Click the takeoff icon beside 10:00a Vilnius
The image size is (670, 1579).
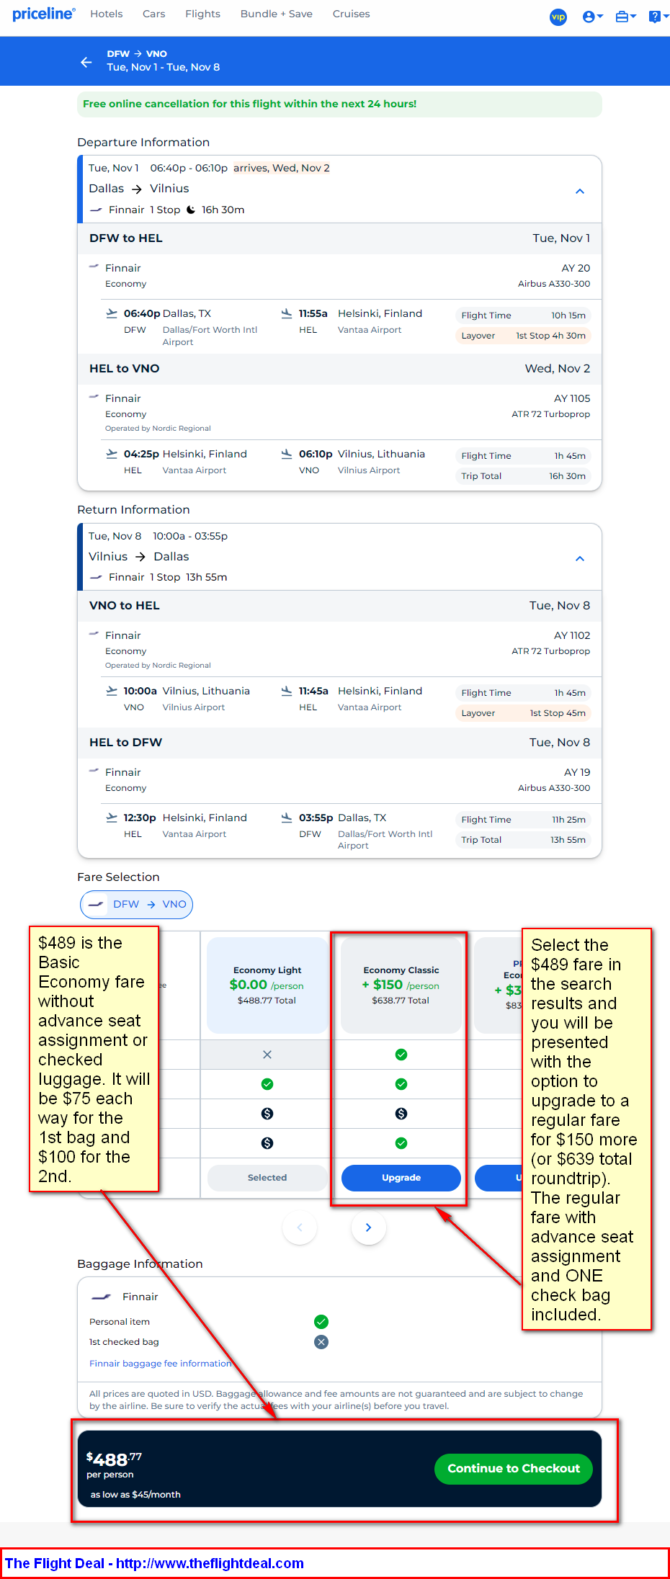(112, 690)
